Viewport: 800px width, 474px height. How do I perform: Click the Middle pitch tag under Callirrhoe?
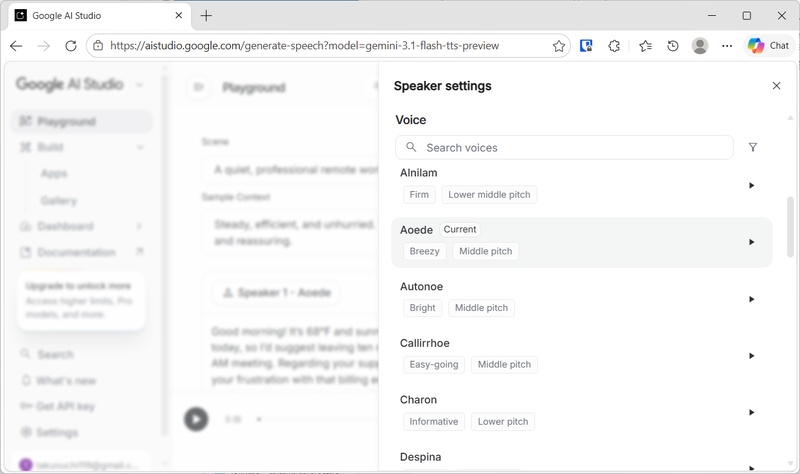click(504, 364)
